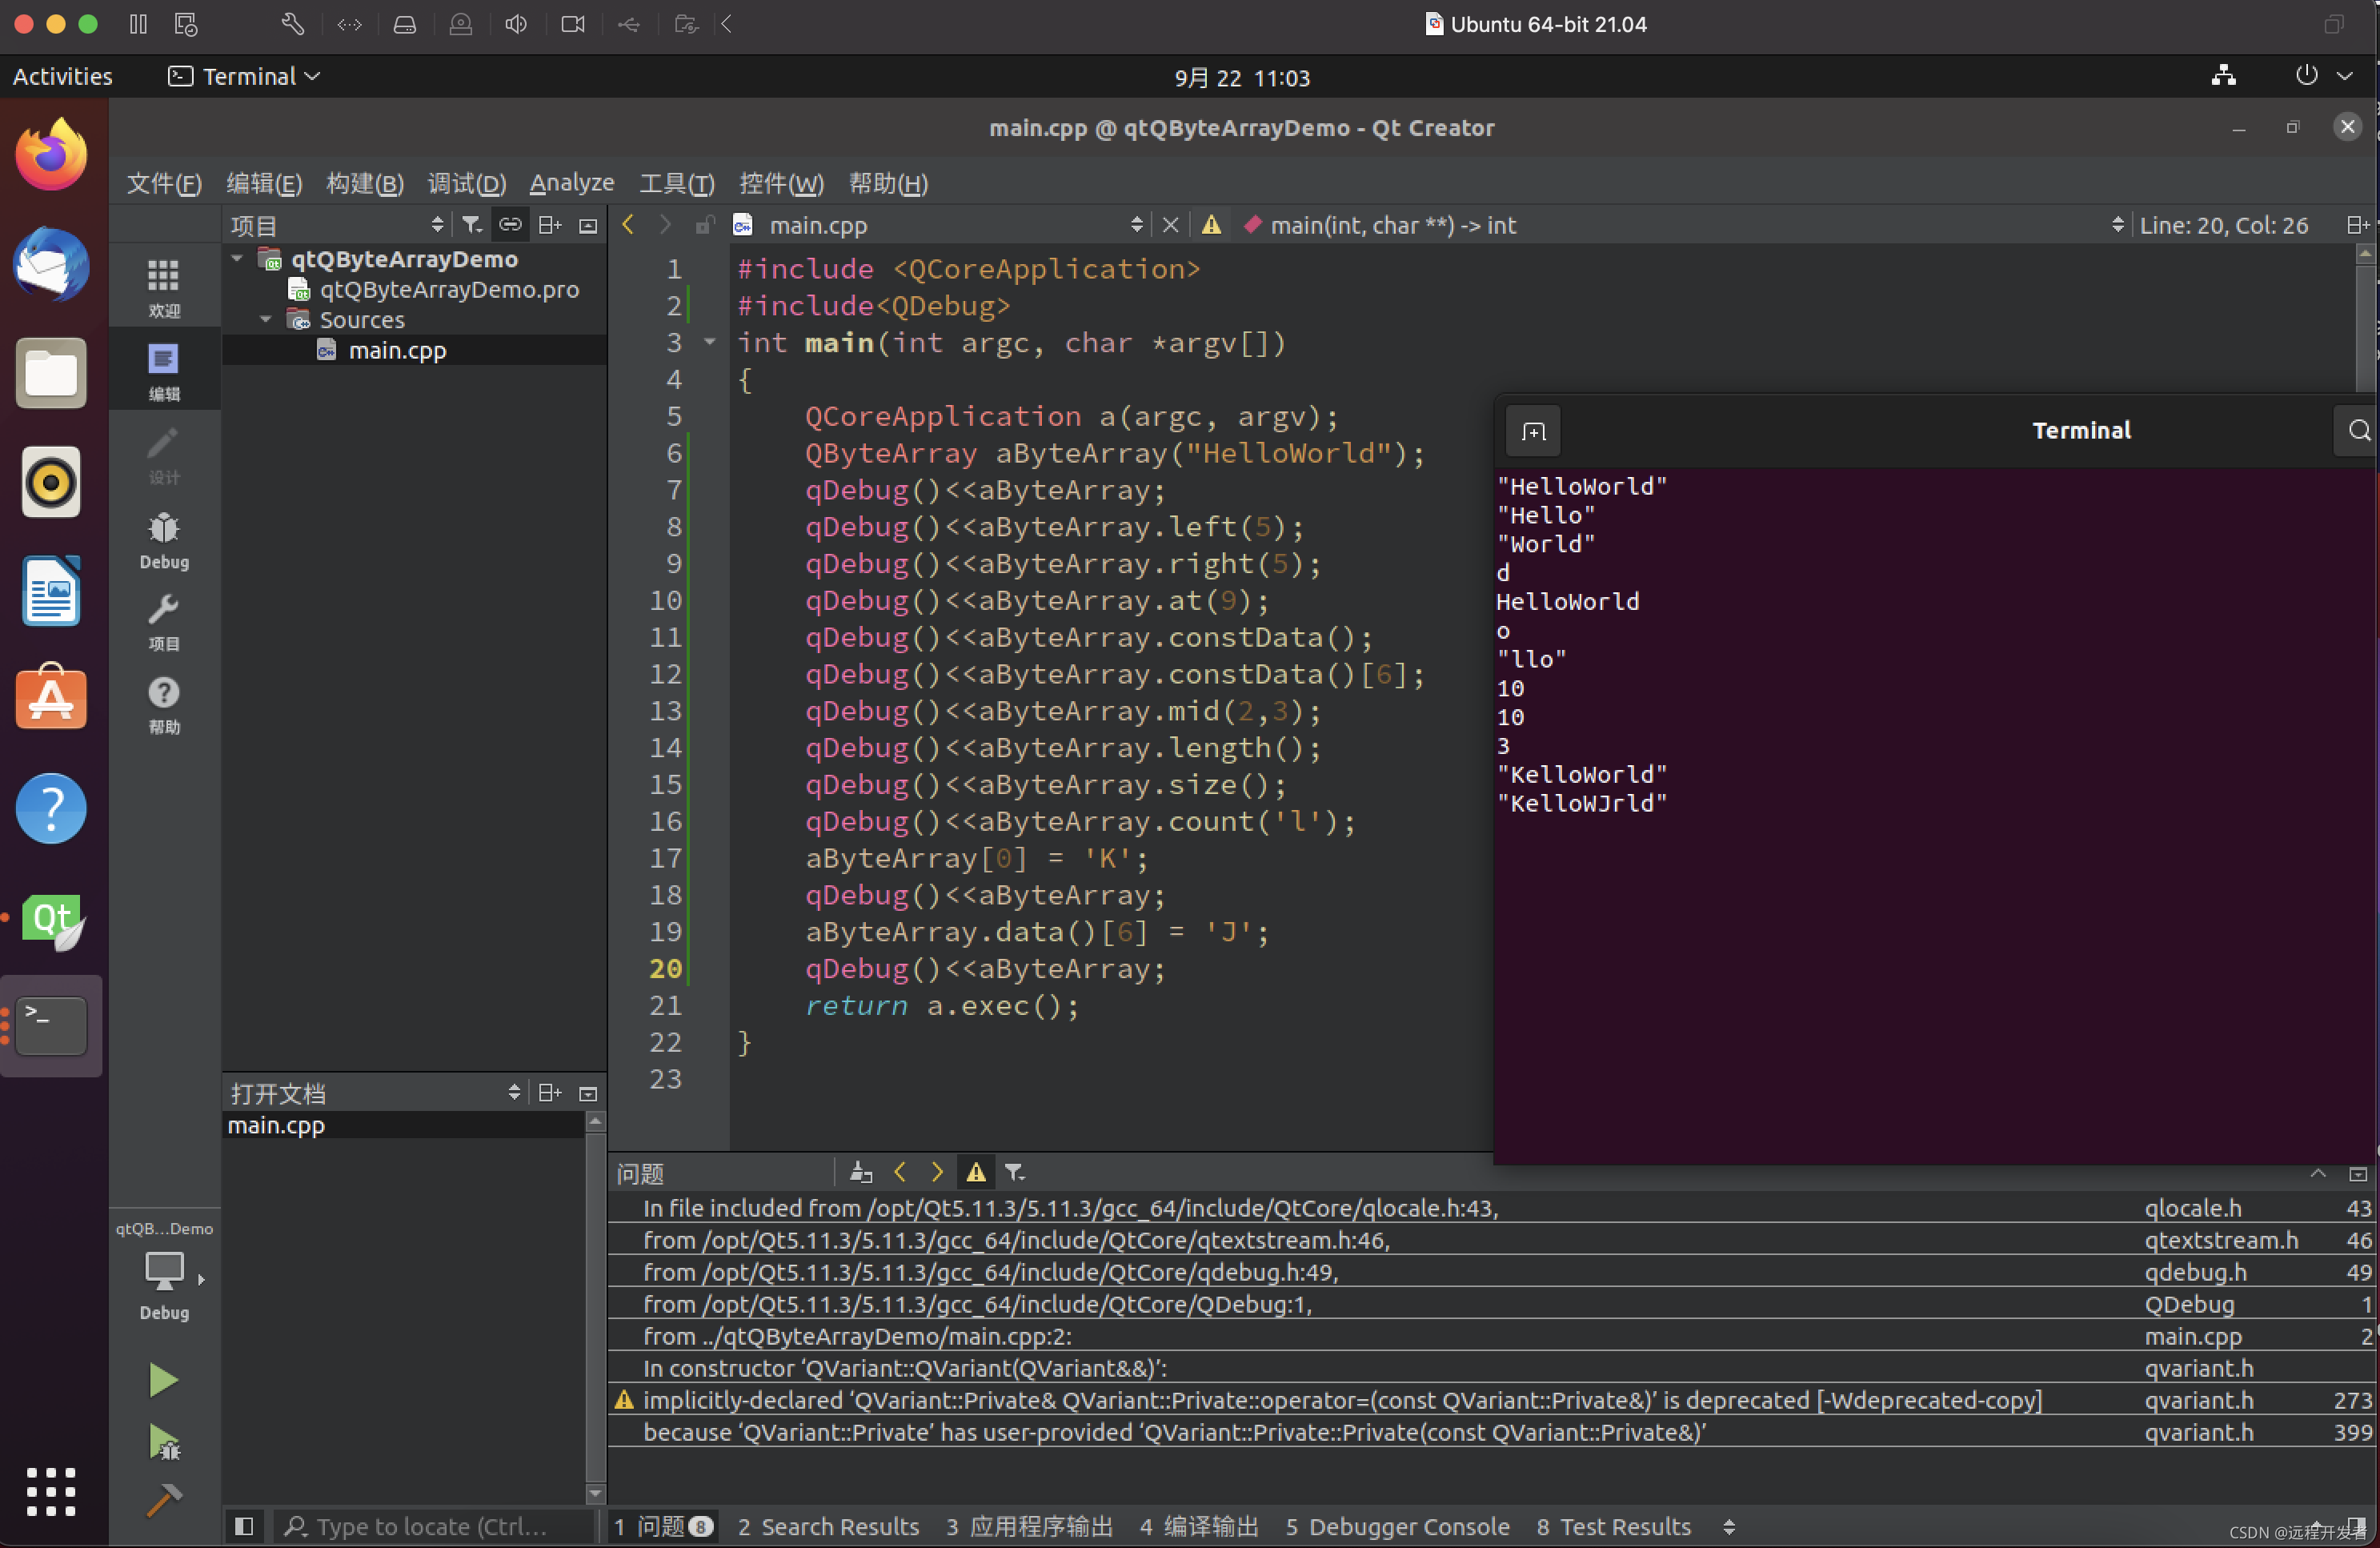Click Type to locate search field

(x=432, y=1526)
